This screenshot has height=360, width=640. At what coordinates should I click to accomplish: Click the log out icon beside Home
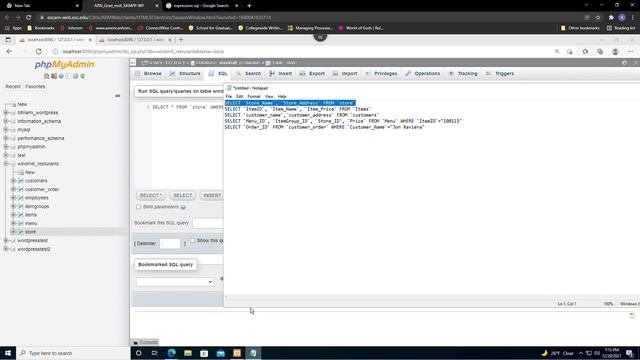click(x=54, y=76)
